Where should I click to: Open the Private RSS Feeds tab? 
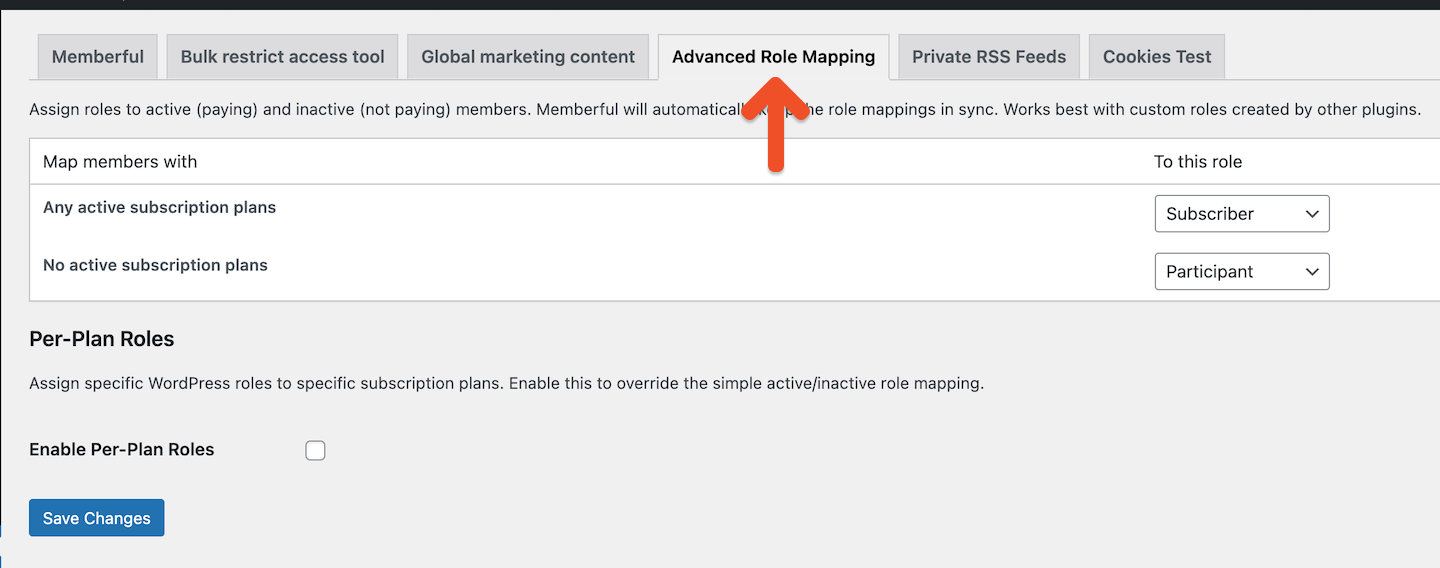pos(989,57)
